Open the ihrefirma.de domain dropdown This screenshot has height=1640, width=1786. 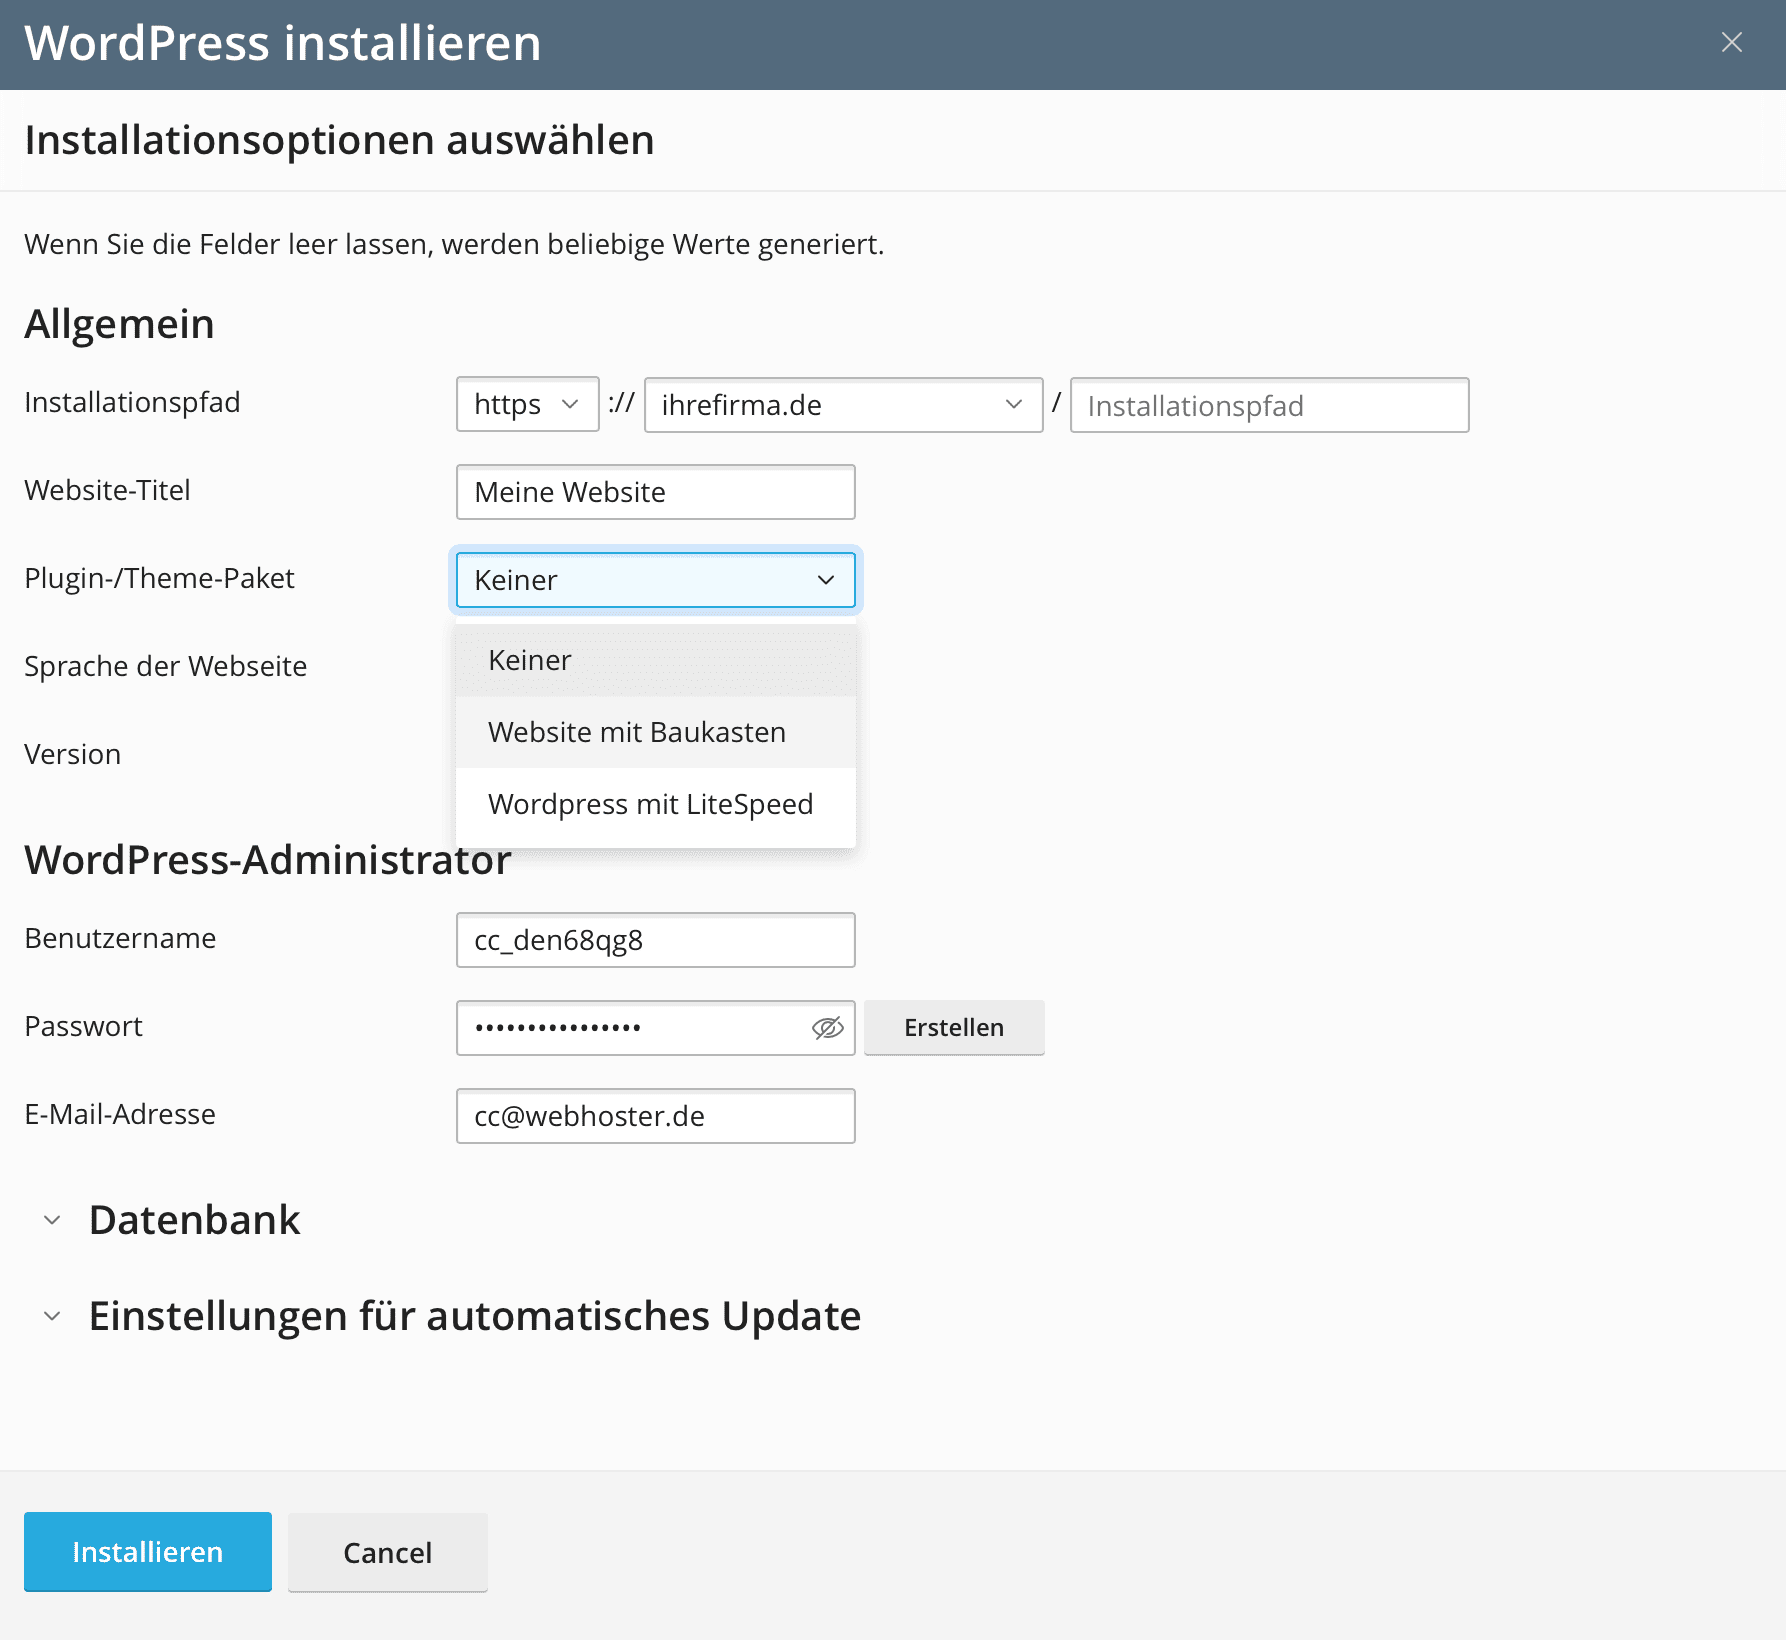(842, 405)
